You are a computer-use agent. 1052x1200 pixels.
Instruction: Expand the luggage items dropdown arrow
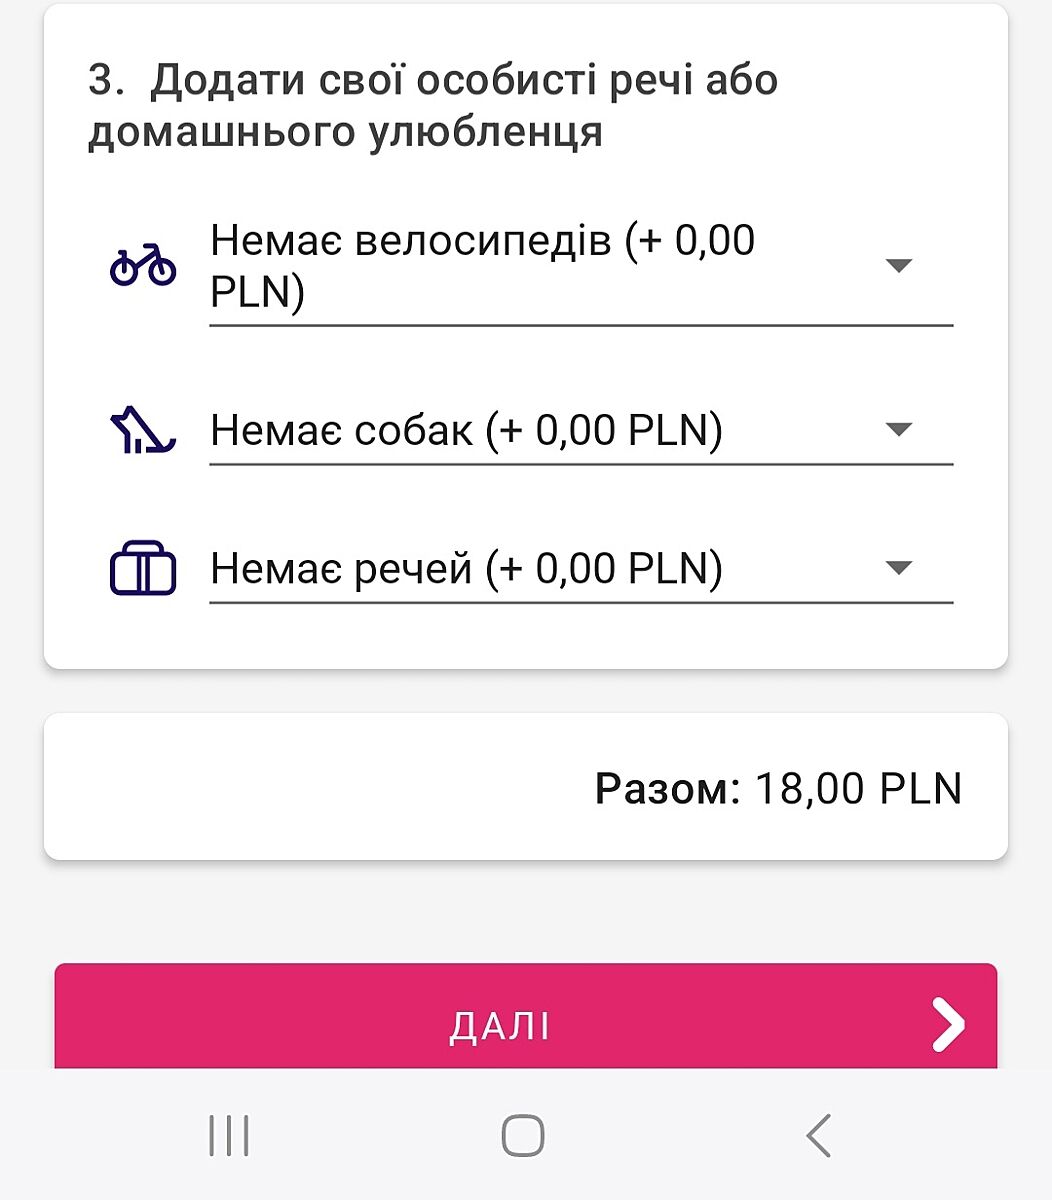point(899,569)
